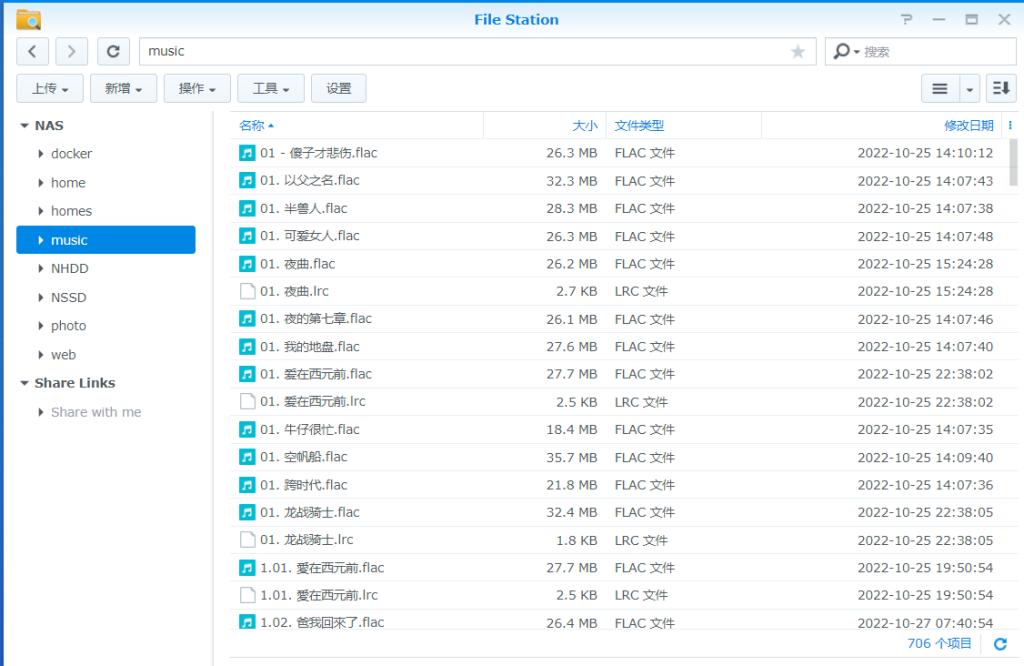This screenshot has width=1024, height=666.
Task: Click the 设置 settings button
Action: [x=338, y=89]
